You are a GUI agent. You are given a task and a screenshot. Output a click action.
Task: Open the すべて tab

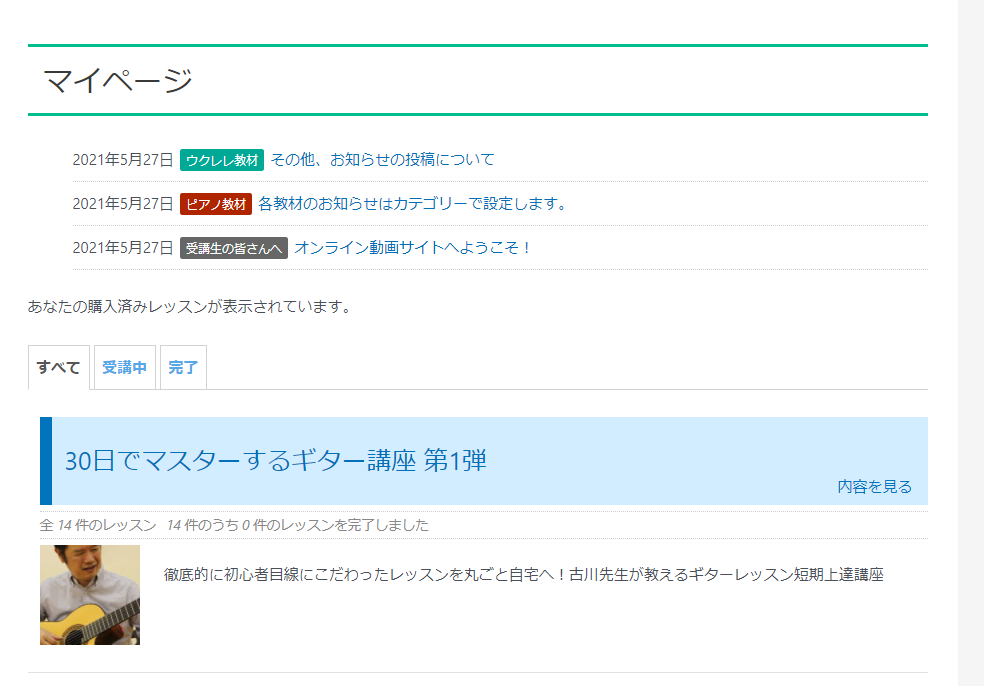pyautogui.click(x=59, y=367)
